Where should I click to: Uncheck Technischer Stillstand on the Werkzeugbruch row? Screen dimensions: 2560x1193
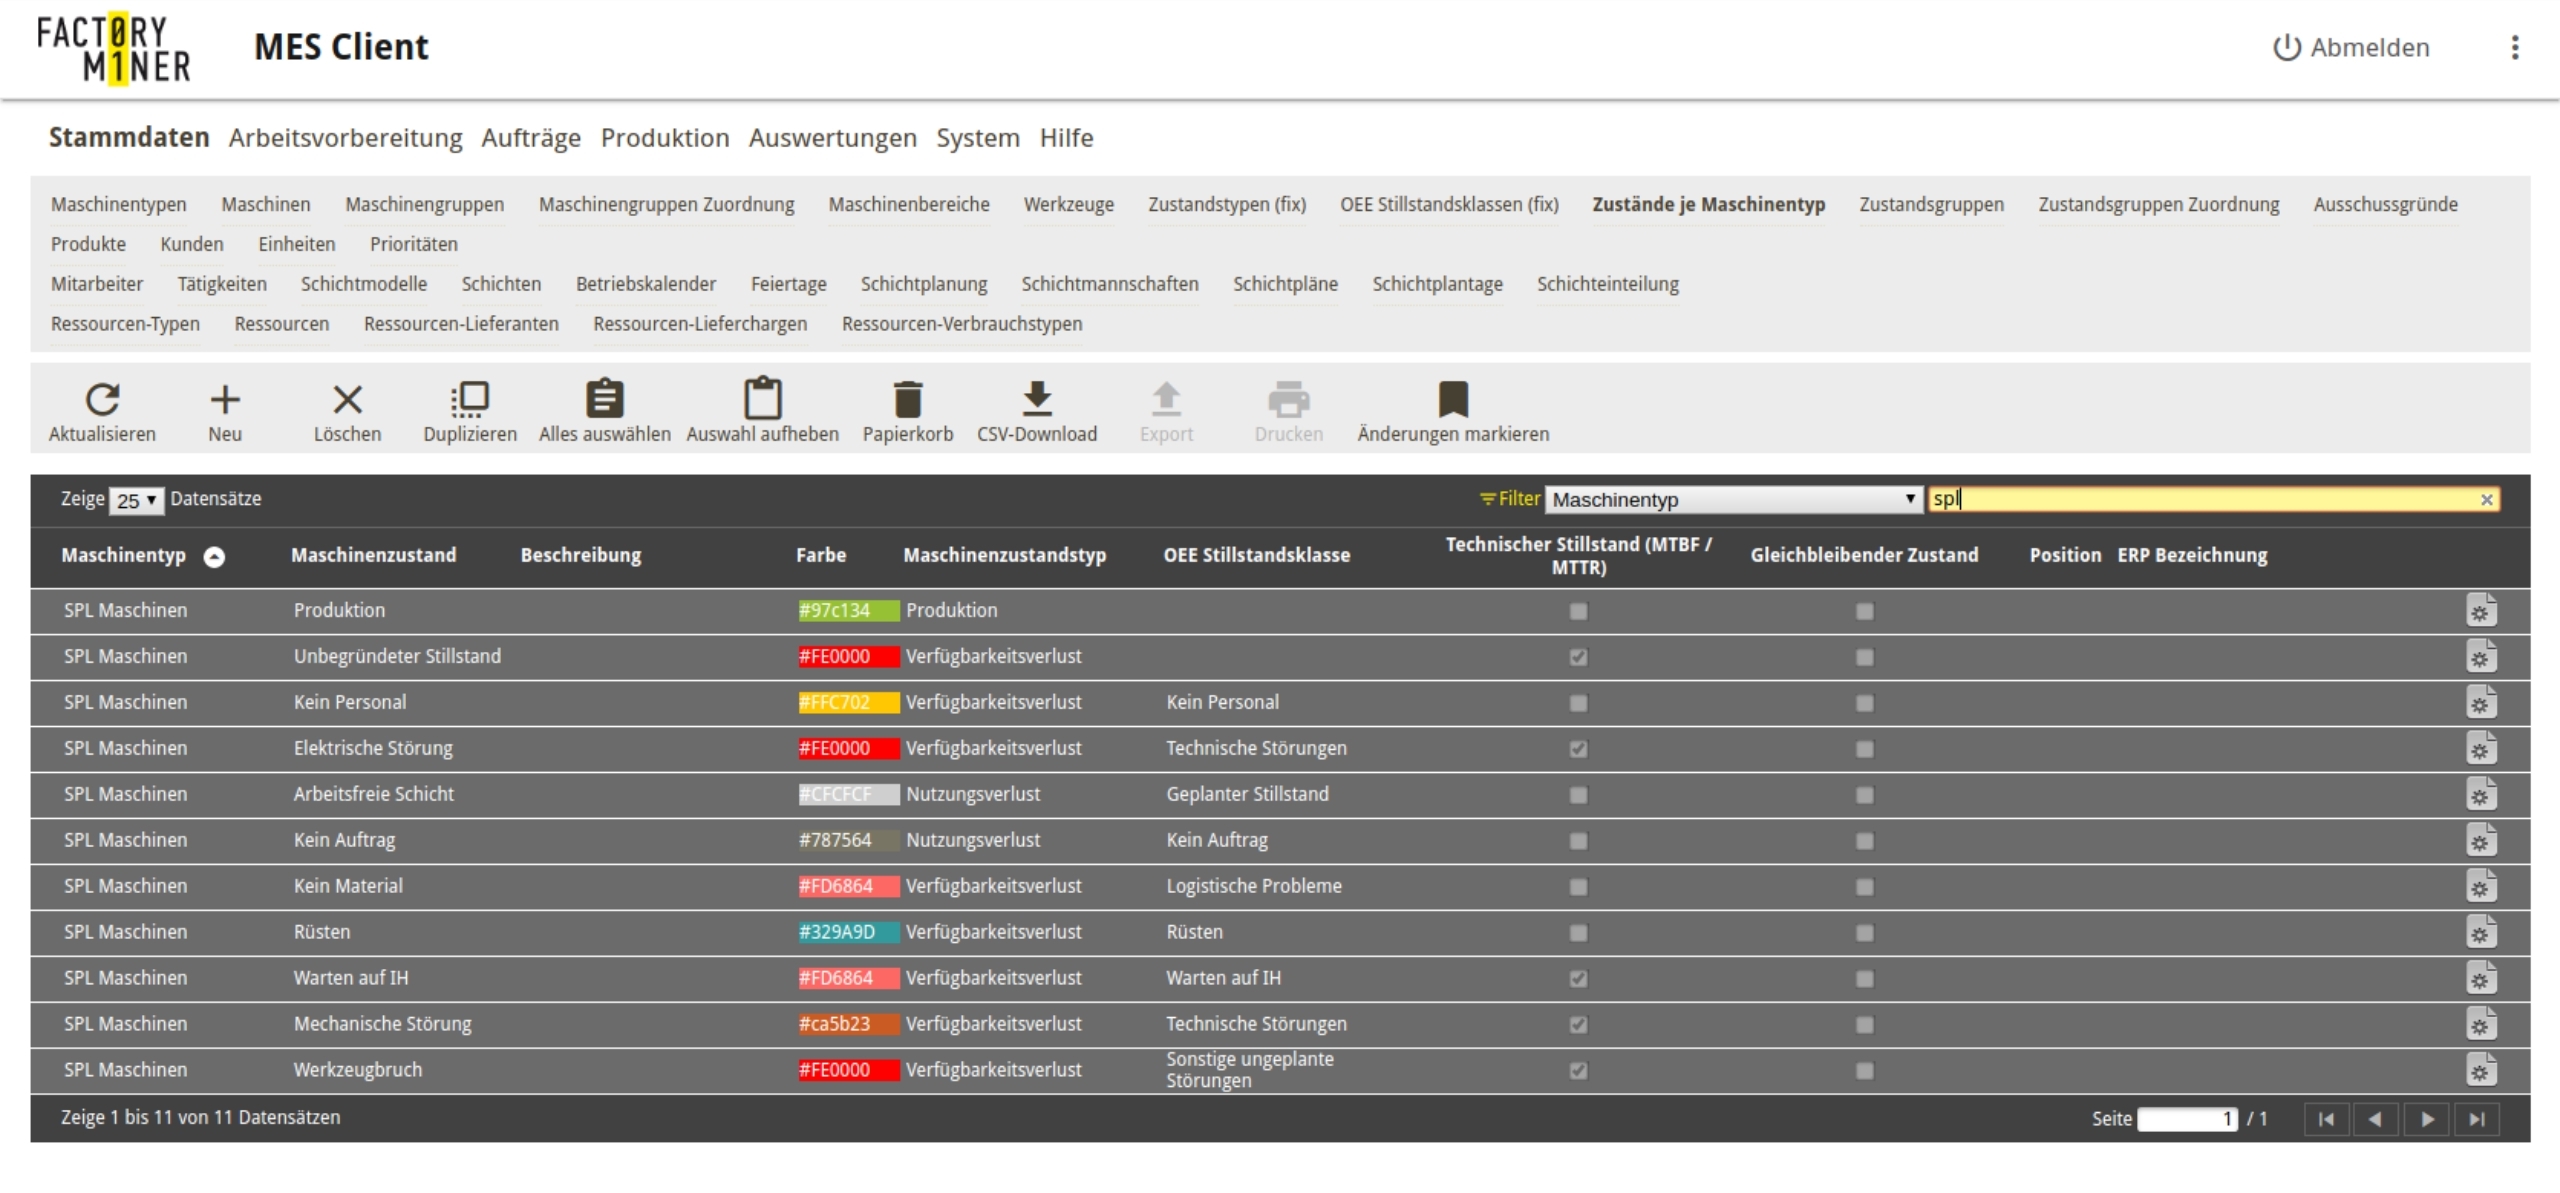click(1578, 1071)
